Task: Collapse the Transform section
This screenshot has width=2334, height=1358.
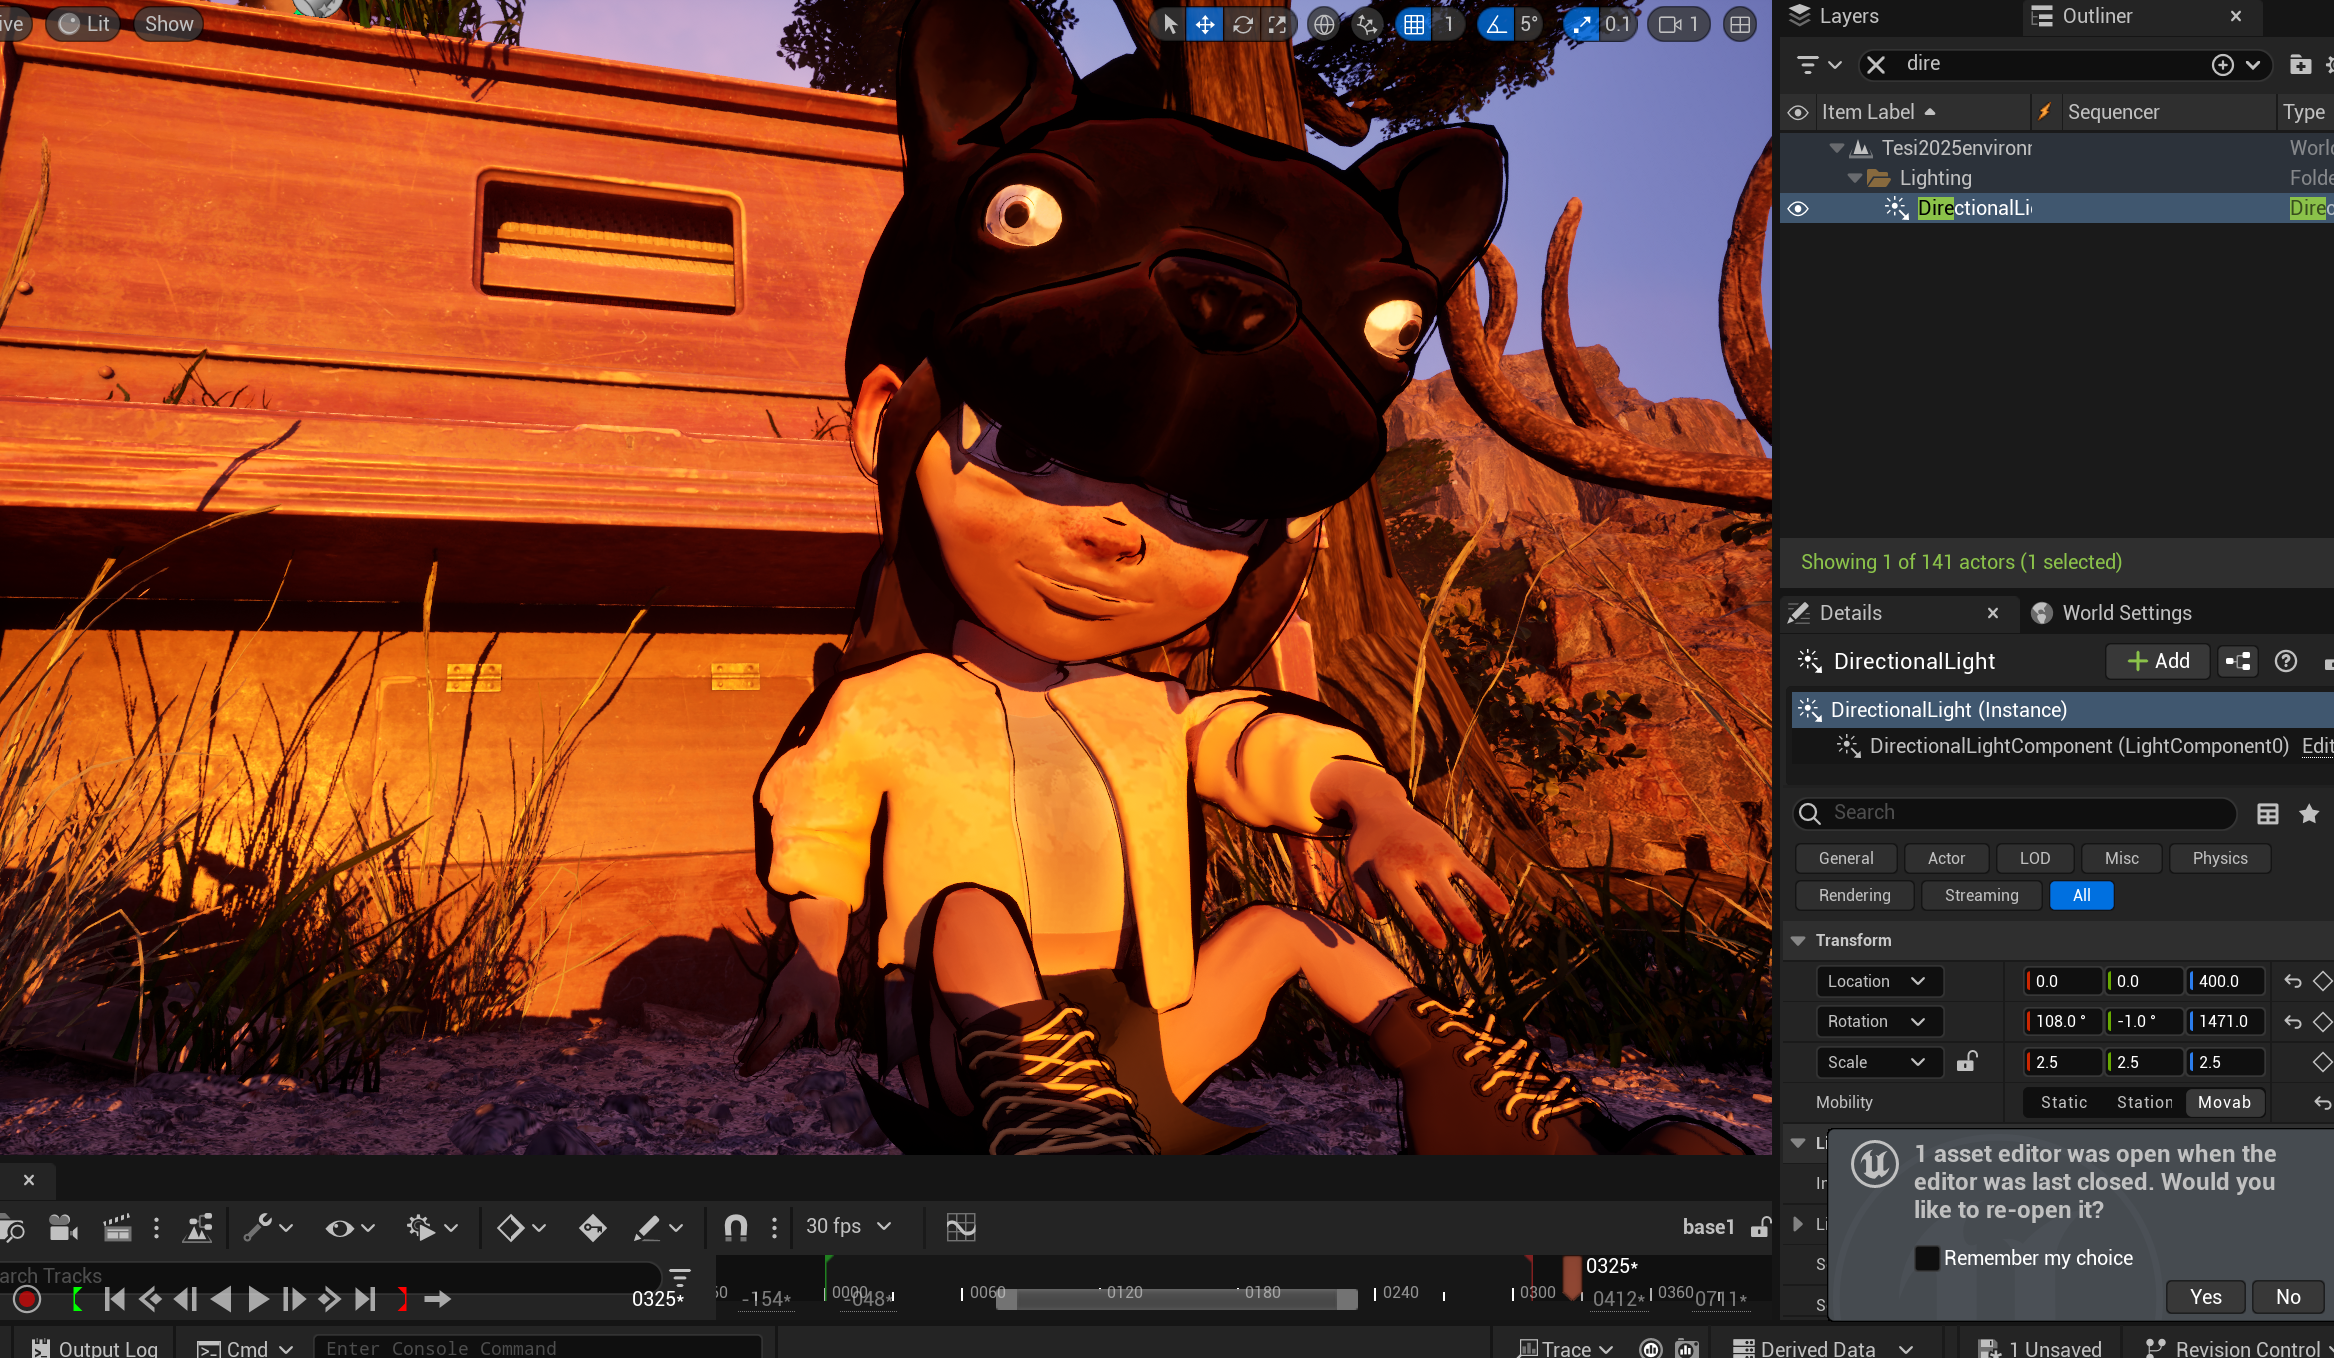Action: (1798, 941)
